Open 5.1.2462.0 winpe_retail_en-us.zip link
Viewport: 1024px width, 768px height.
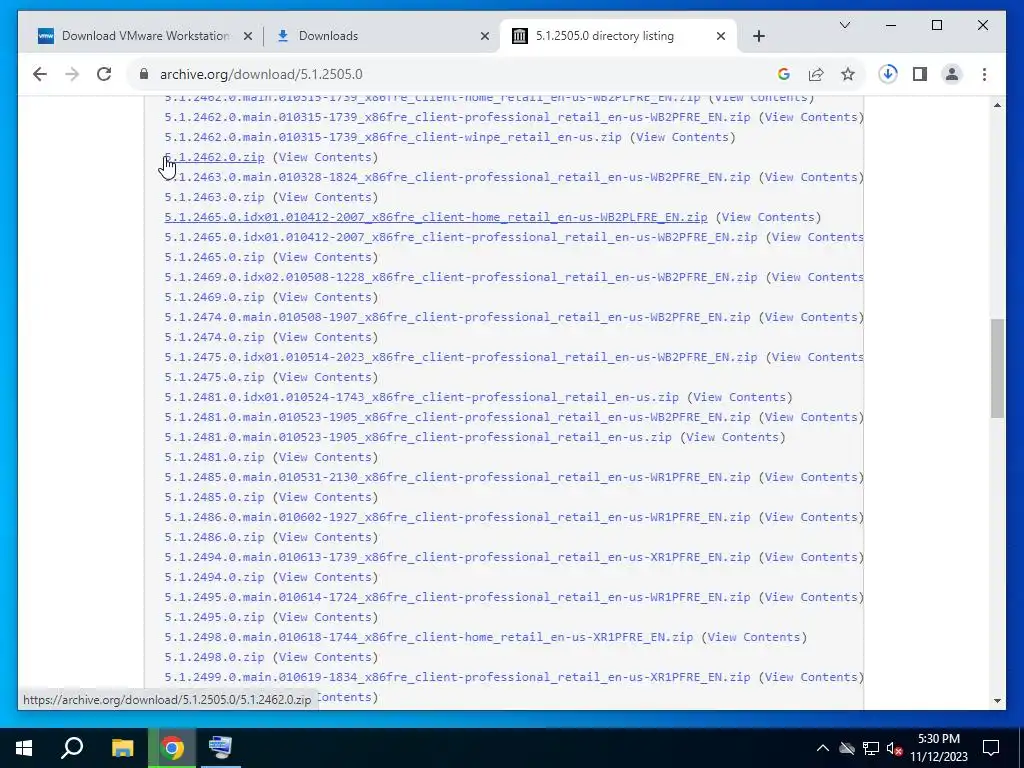(392, 137)
